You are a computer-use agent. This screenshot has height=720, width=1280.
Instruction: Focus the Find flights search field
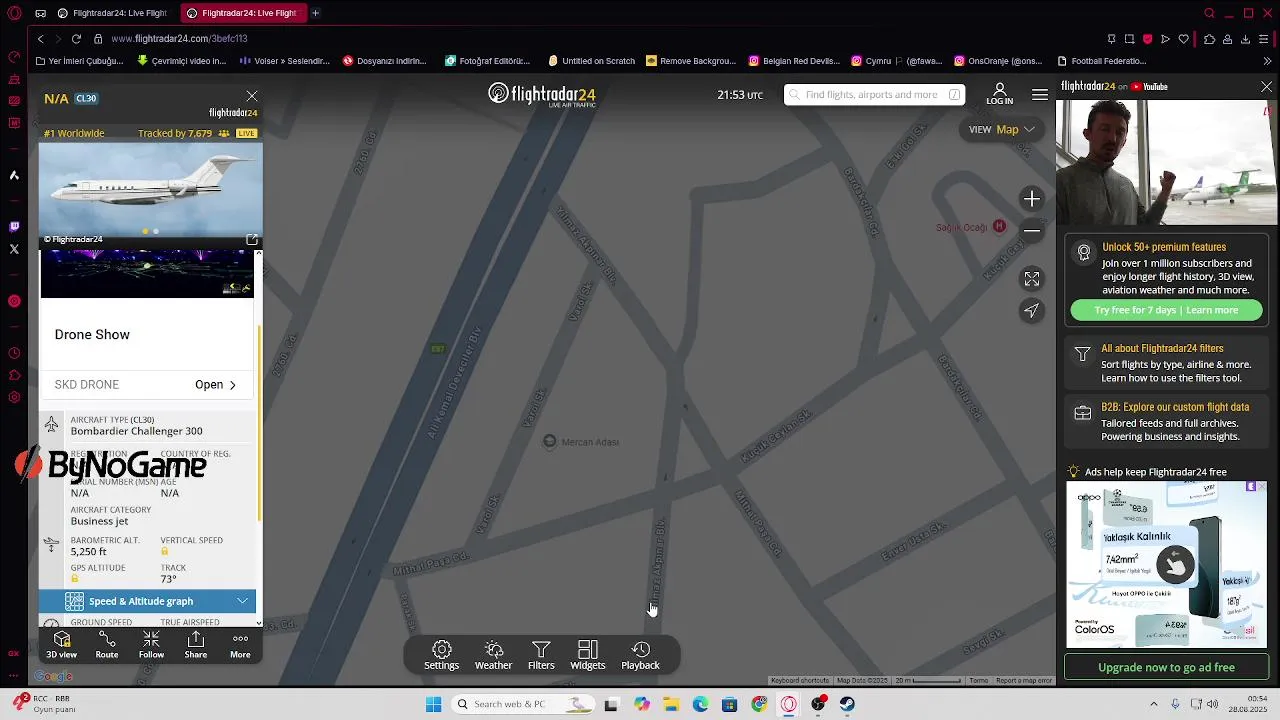[x=874, y=95]
